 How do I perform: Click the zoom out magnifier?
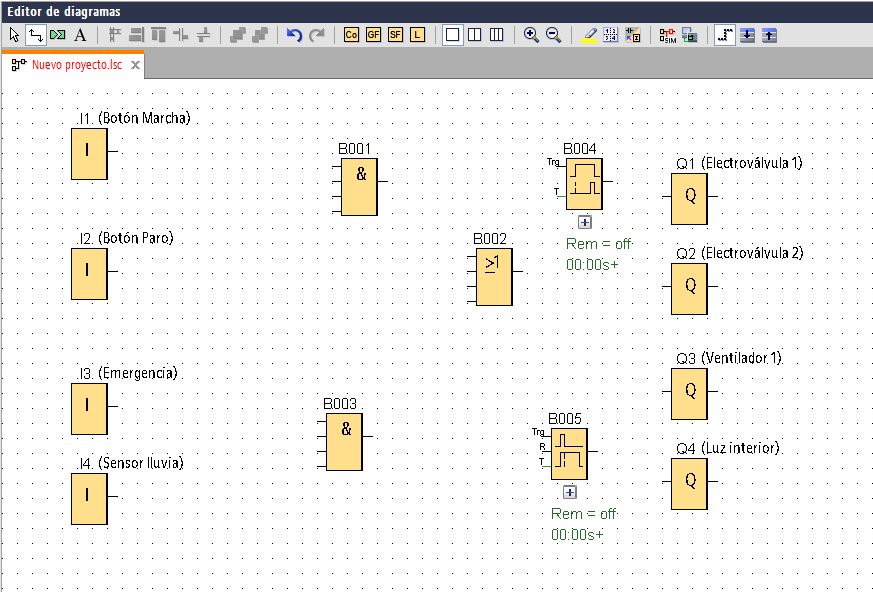553,35
